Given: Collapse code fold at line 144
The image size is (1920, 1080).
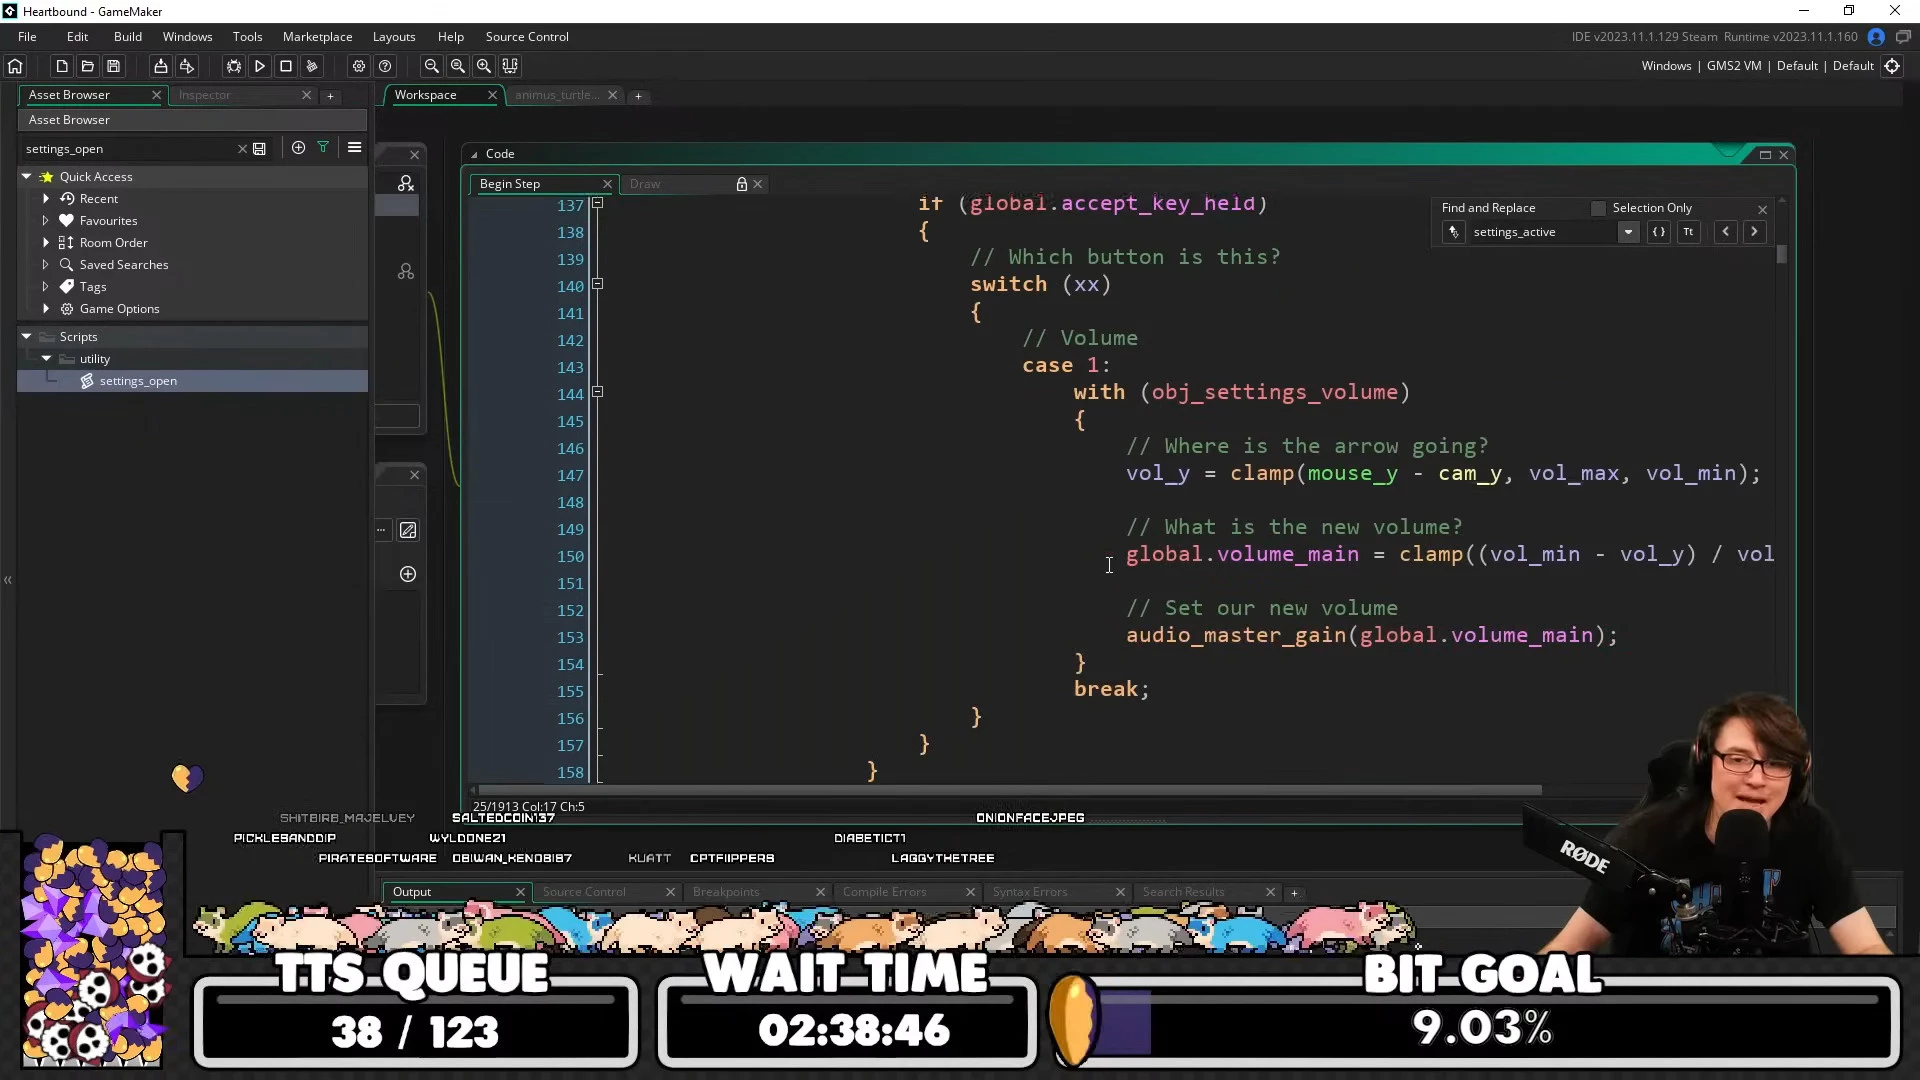Looking at the screenshot, I should pos(598,393).
